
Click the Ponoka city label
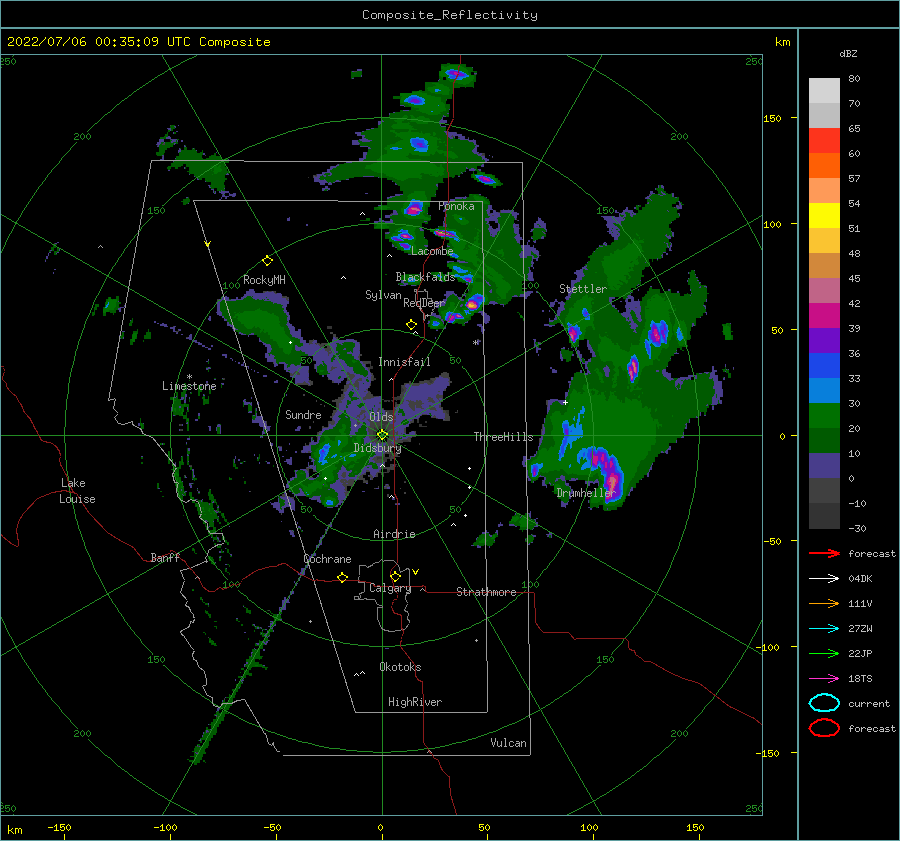point(456,206)
